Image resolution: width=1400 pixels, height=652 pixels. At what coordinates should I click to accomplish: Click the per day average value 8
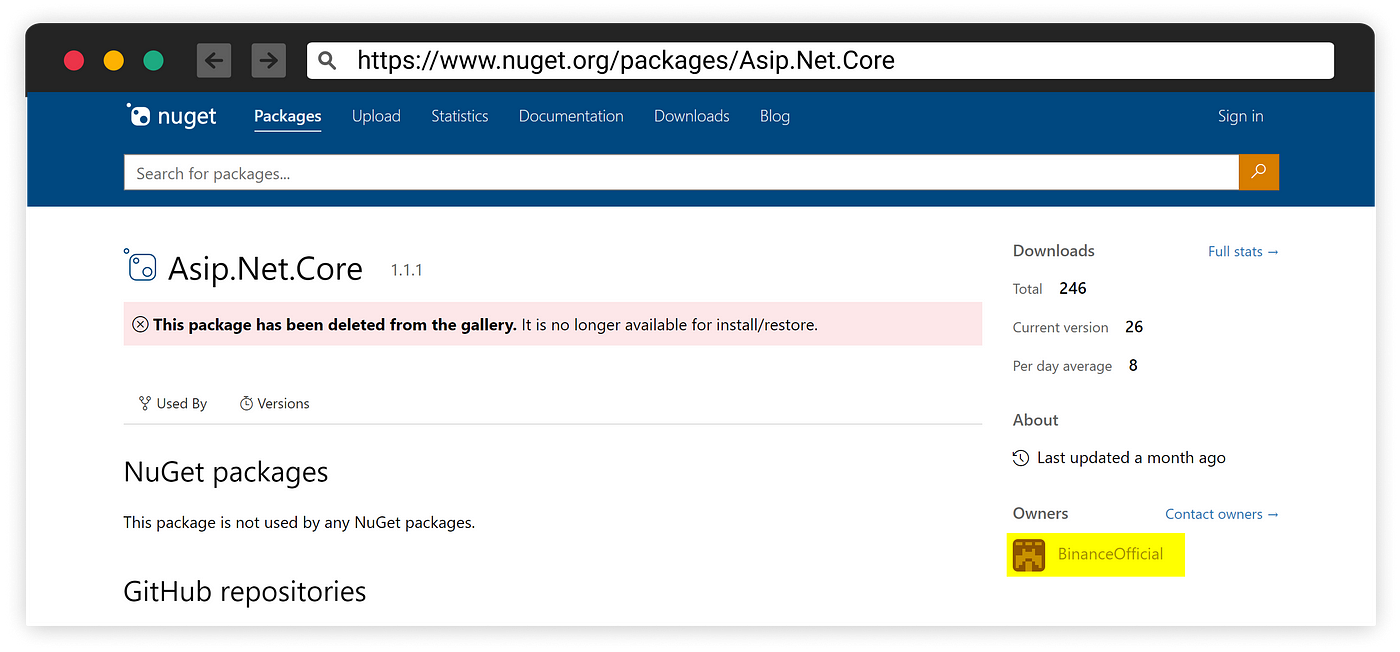click(1133, 365)
